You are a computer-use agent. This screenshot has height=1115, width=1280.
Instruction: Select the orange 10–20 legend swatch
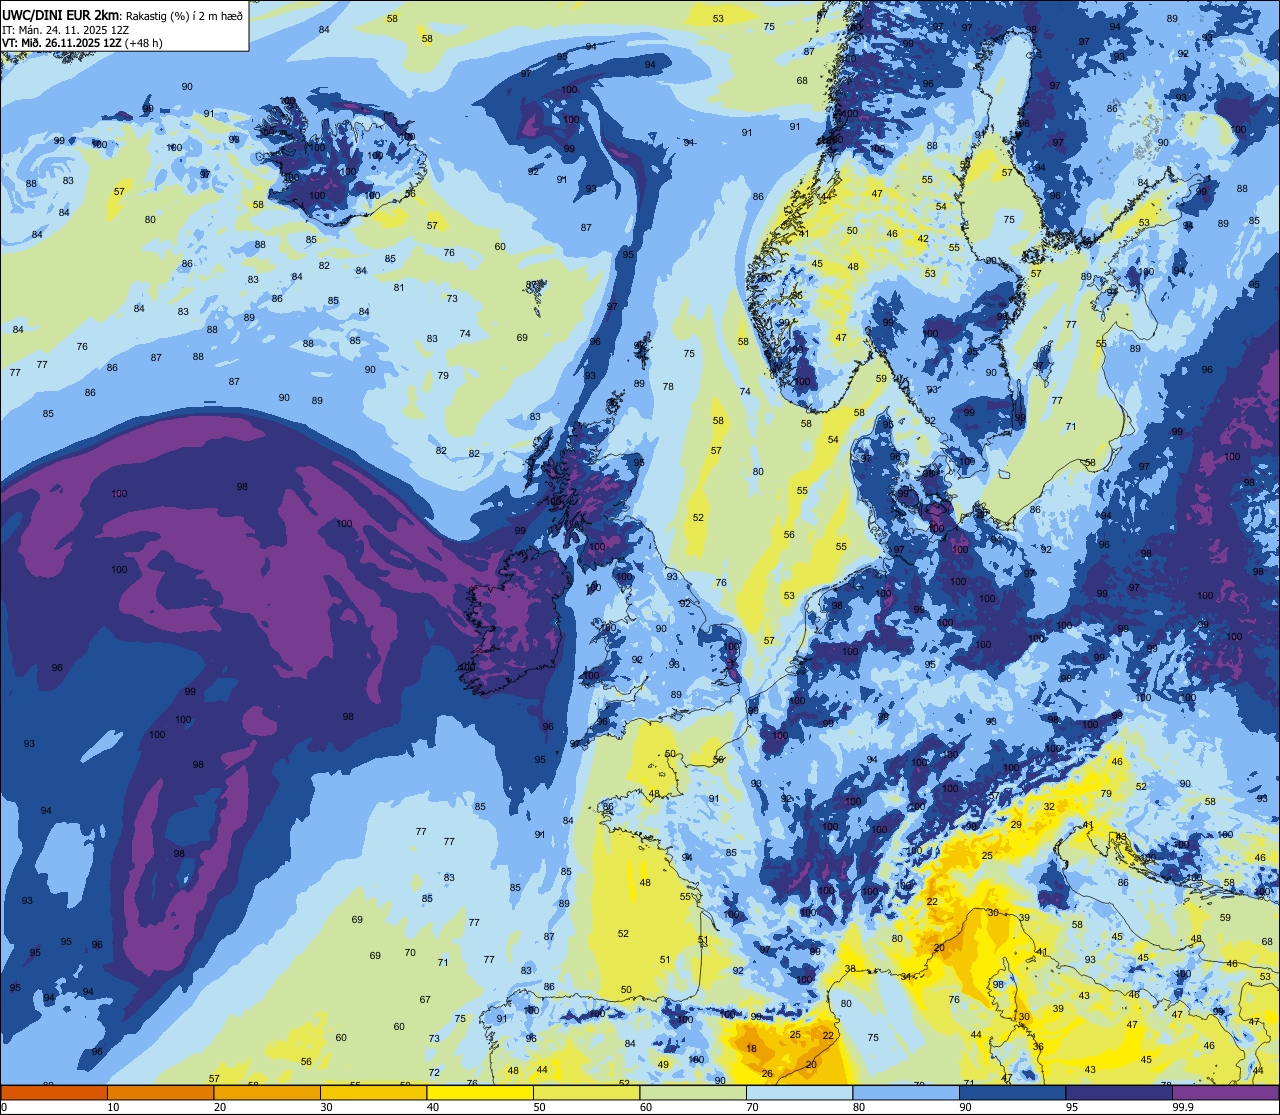coord(160,1092)
